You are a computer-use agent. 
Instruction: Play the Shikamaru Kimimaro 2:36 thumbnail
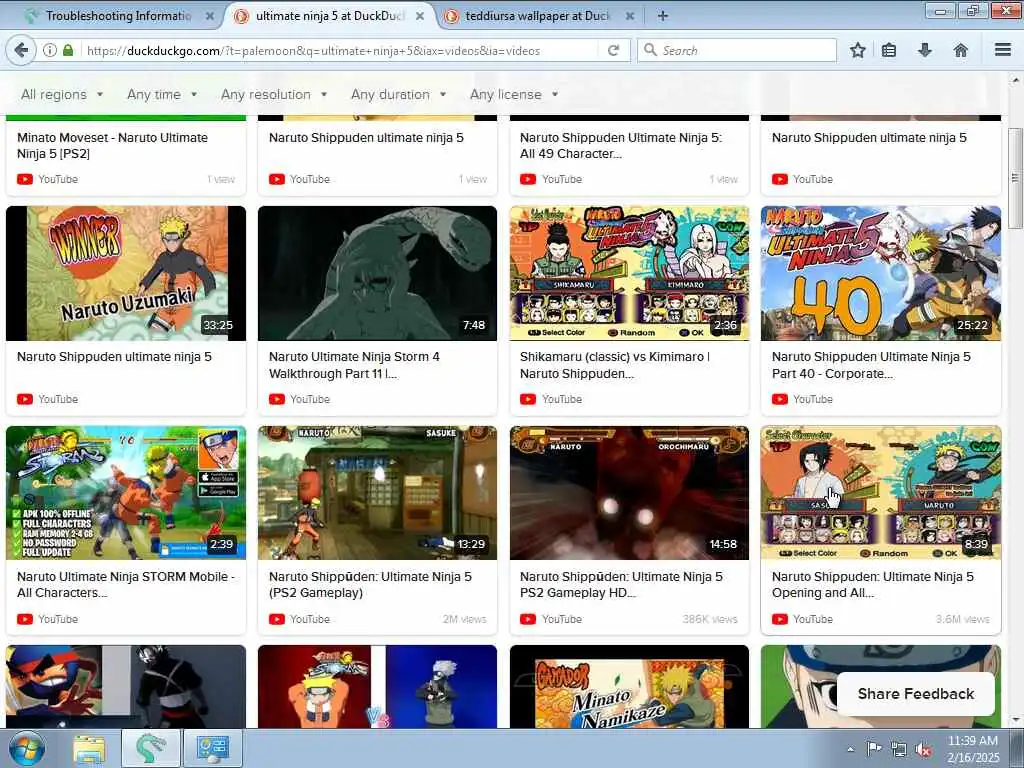click(629, 273)
